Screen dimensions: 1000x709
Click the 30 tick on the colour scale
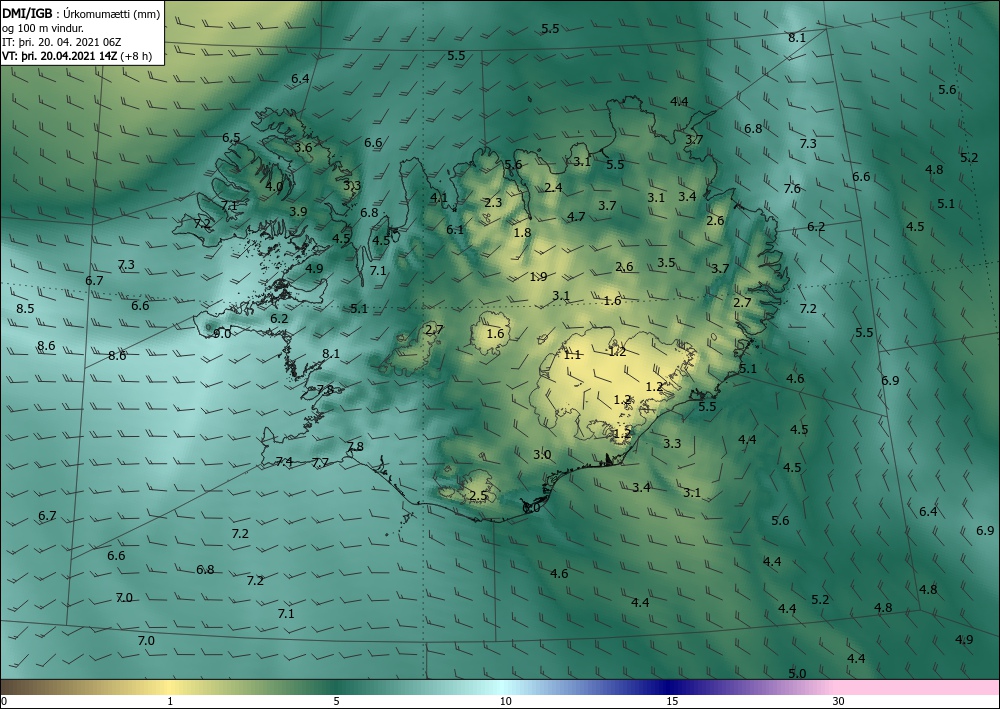click(x=839, y=702)
